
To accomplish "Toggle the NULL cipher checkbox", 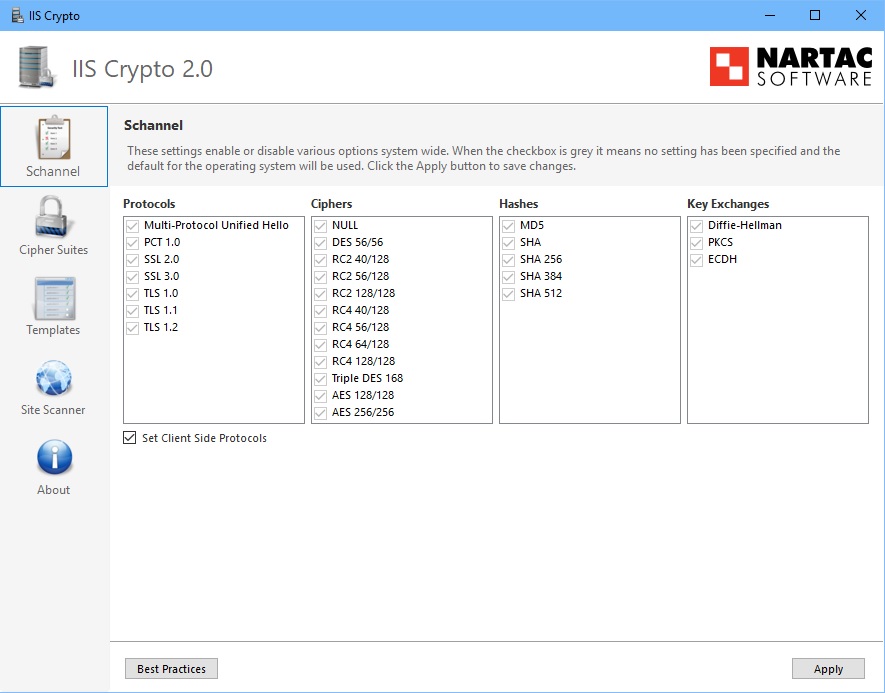I will pos(321,226).
